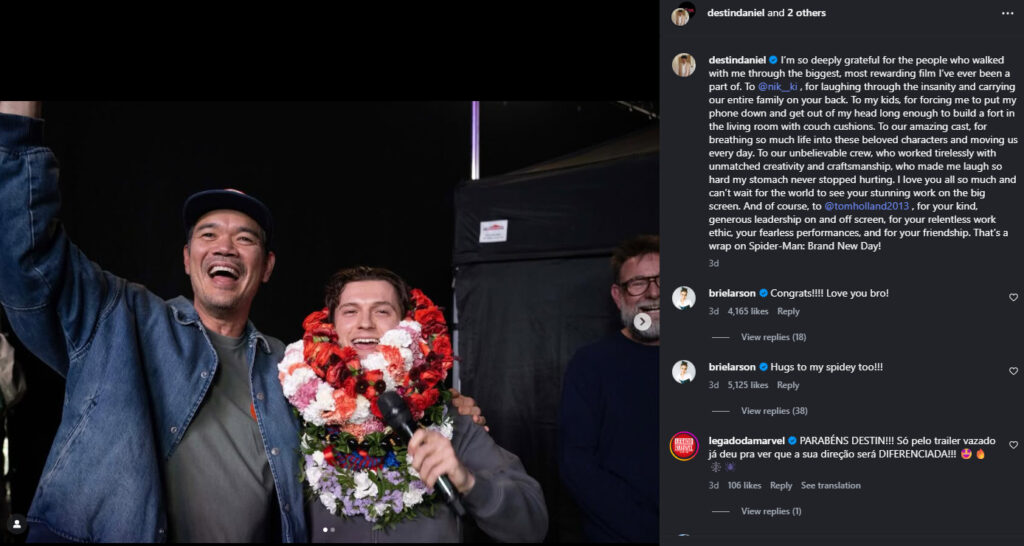
Task: Expand View replies (1)
Action: pos(771,511)
